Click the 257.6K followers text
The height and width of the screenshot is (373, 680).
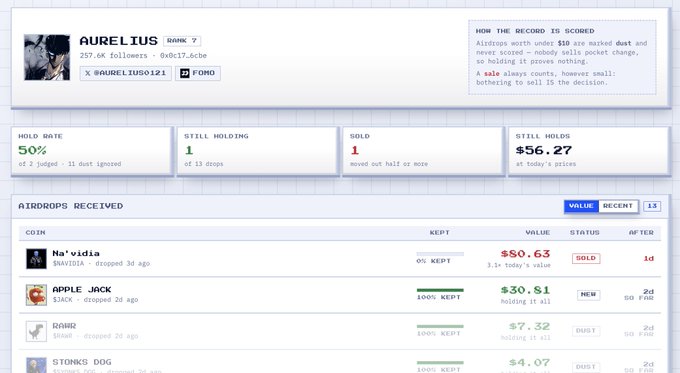click(114, 56)
